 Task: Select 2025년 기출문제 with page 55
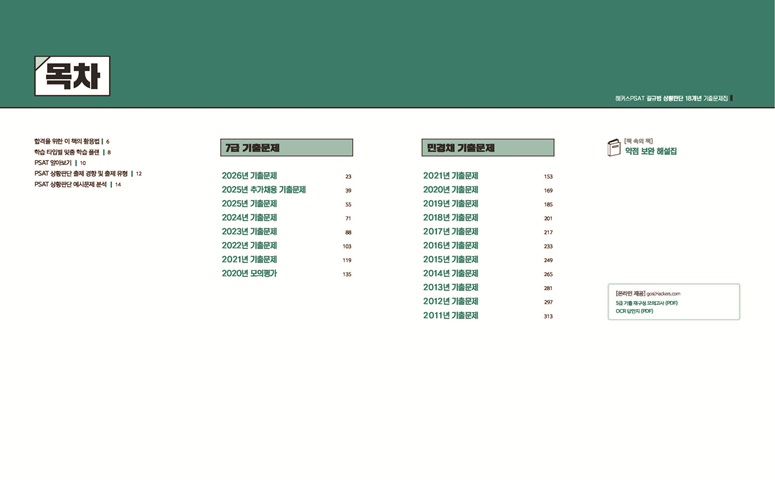[x=249, y=204]
